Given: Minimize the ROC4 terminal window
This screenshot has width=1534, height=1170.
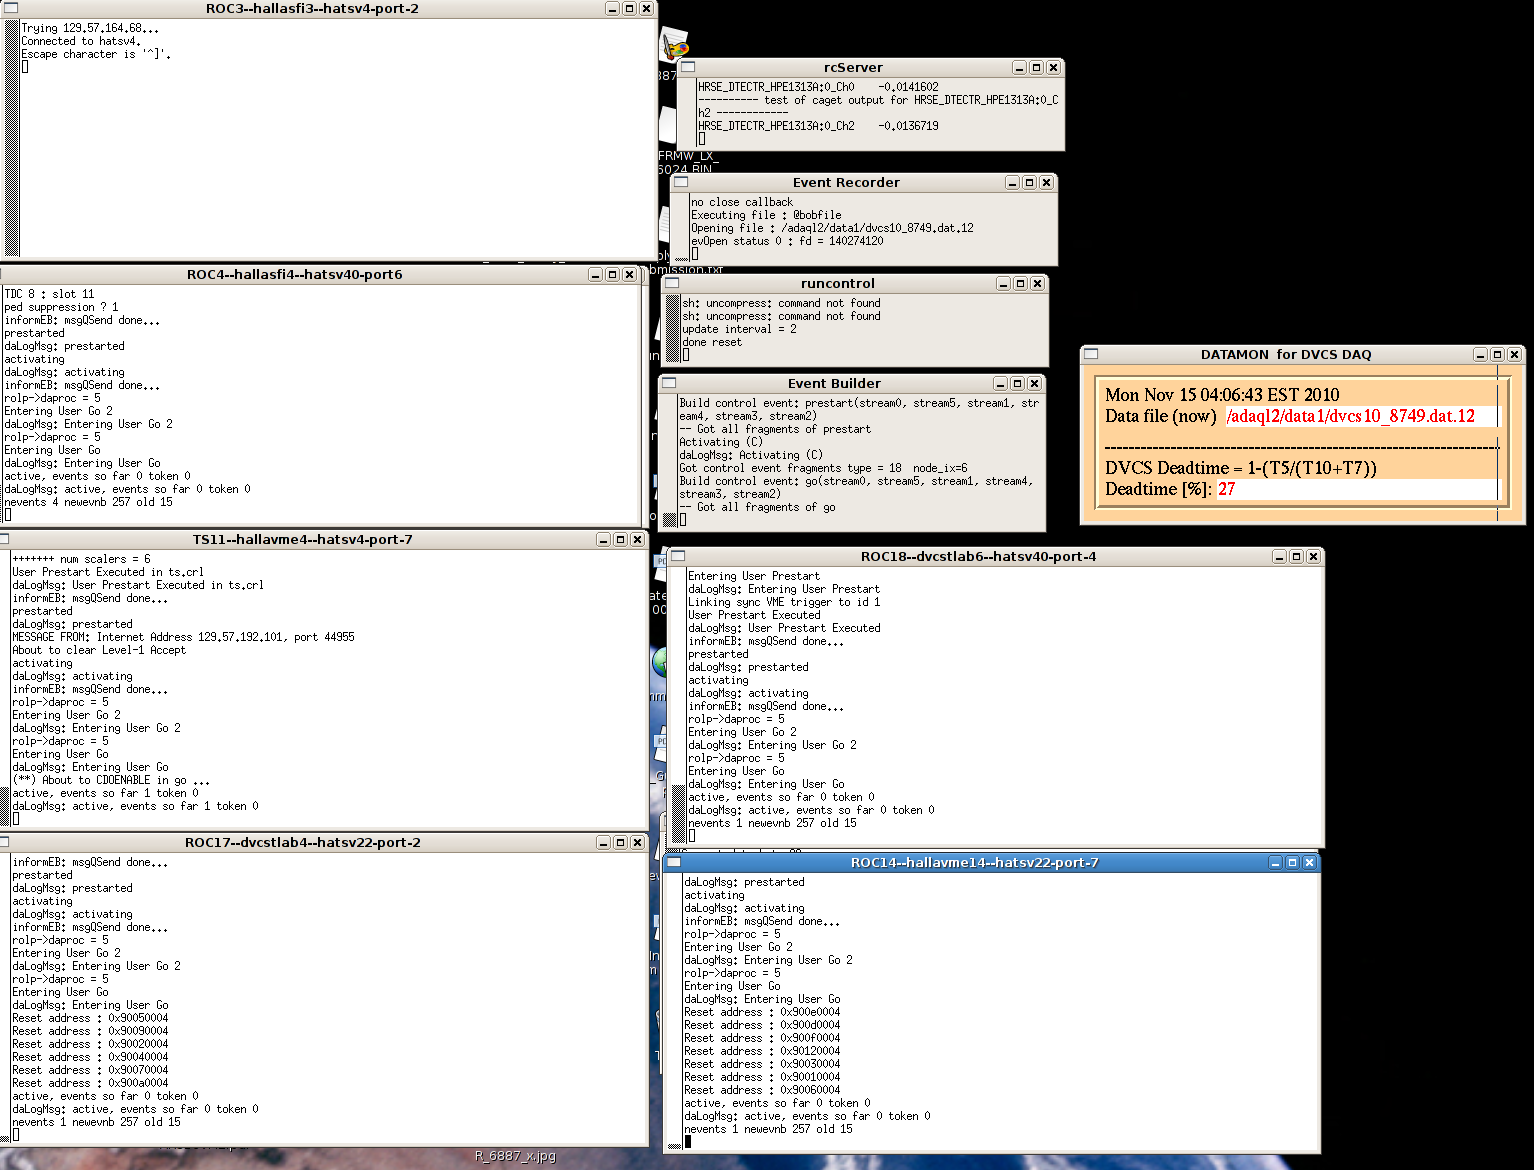Looking at the screenshot, I should click(595, 274).
